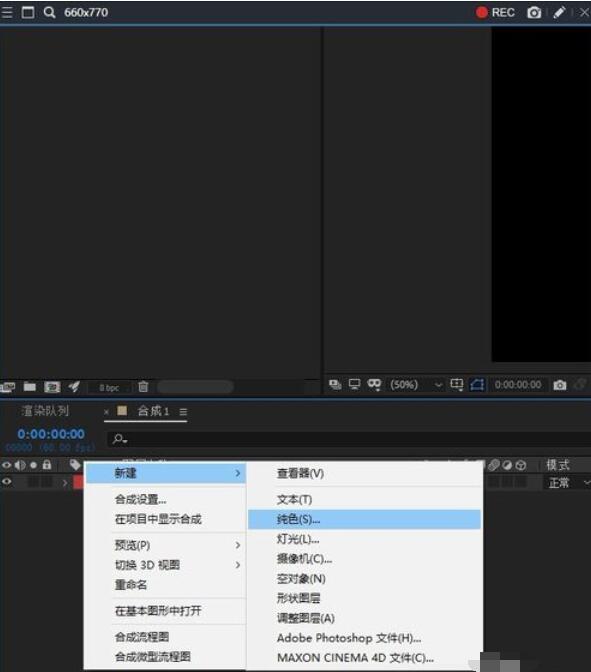
Task: Create a new composition from project panel icon
Action: (x=52, y=387)
